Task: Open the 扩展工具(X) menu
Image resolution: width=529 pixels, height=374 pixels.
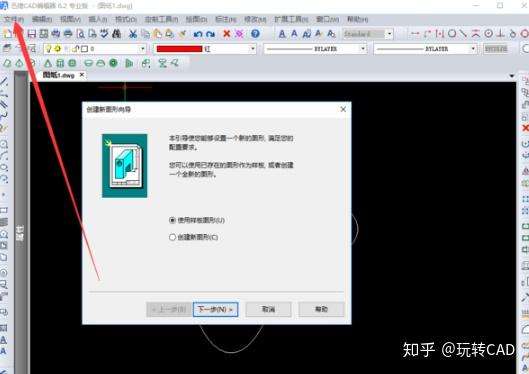Action: tap(291, 19)
